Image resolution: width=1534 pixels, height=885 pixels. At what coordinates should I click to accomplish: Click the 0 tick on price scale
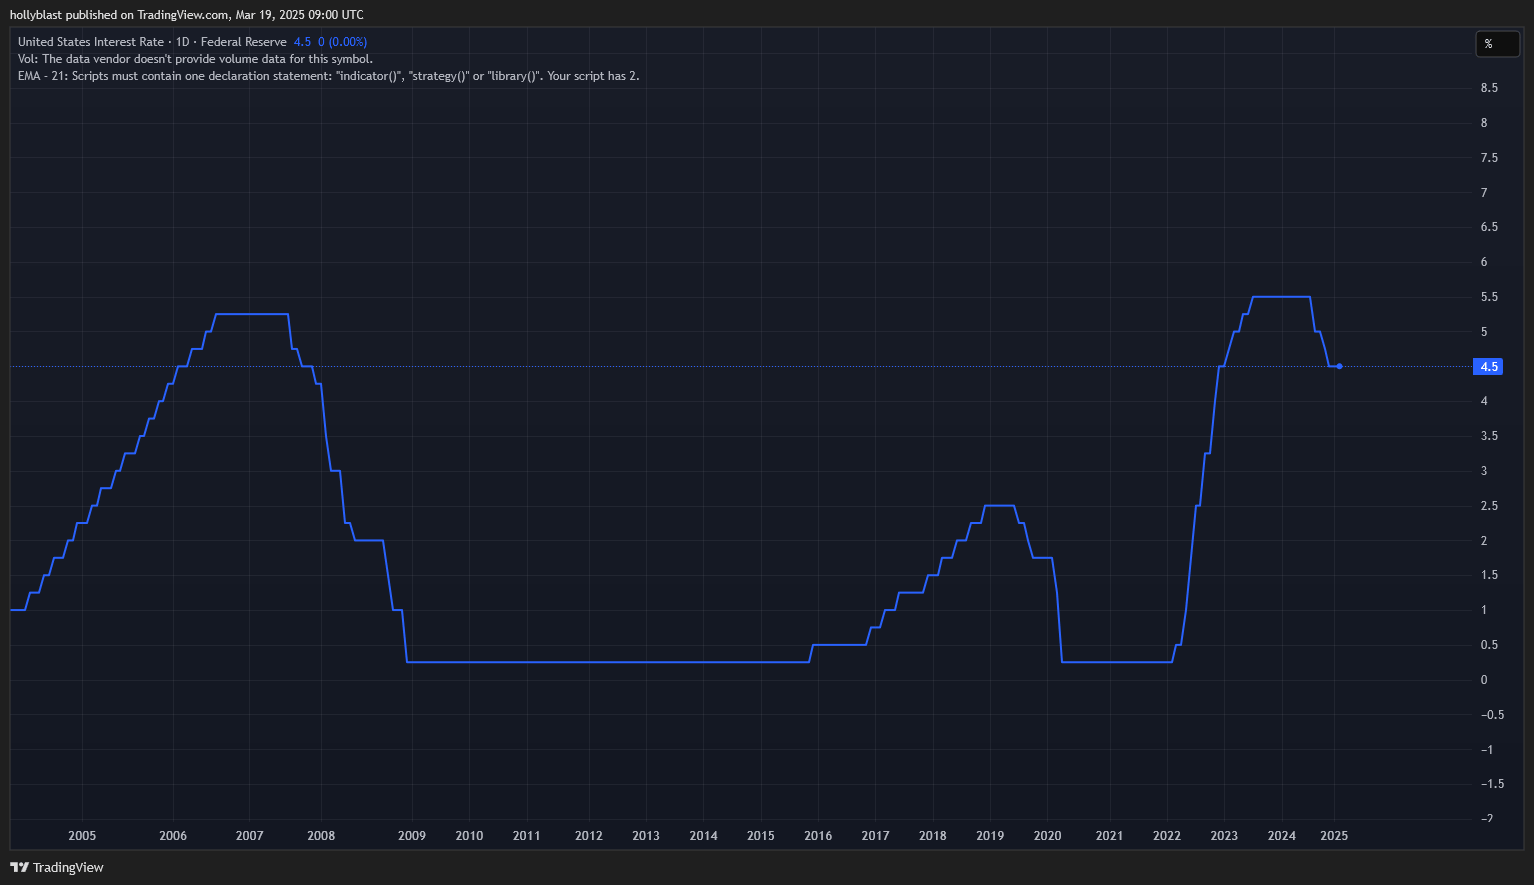[1484, 680]
